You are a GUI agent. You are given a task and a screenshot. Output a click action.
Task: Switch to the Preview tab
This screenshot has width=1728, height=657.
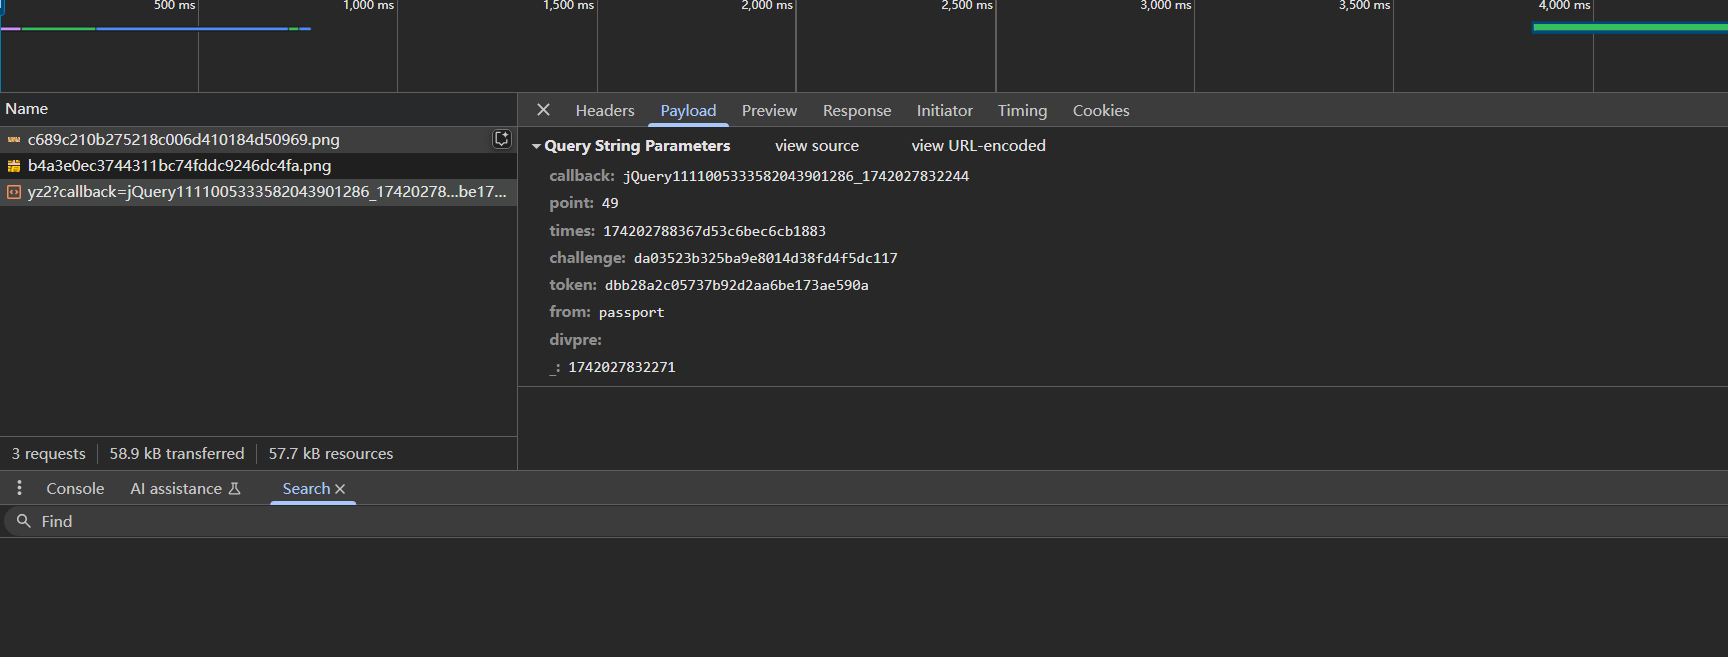[769, 111]
